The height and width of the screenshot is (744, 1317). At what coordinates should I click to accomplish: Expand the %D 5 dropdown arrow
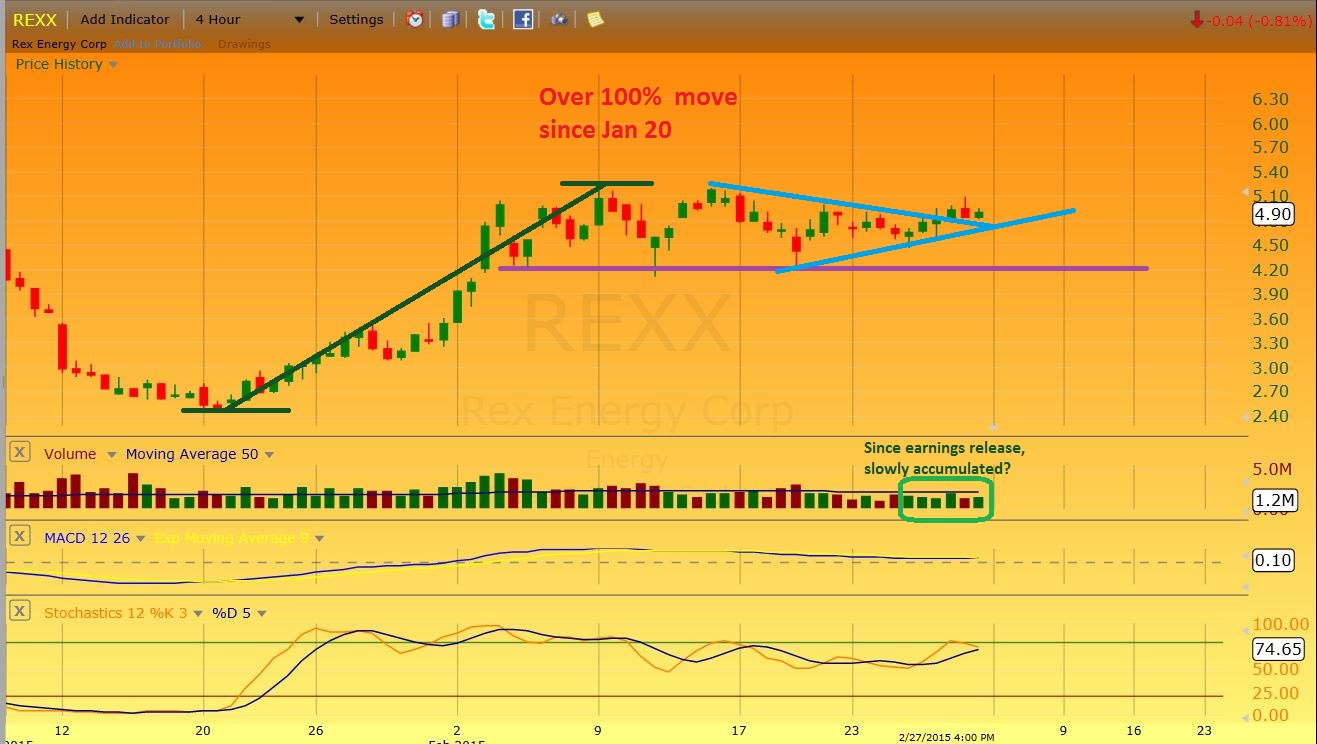click(262, 614)
